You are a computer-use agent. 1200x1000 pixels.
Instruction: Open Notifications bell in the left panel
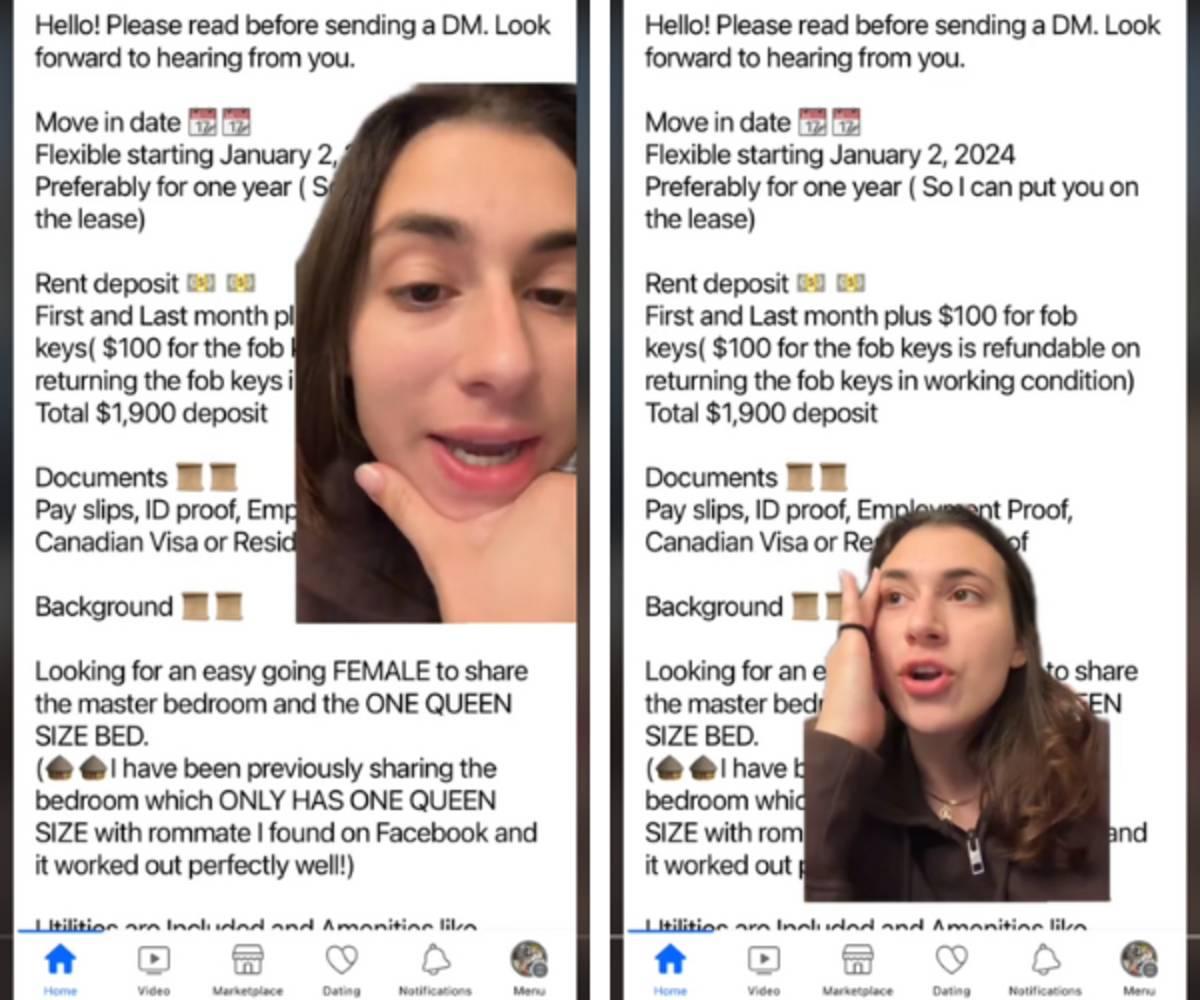[435, 961]
